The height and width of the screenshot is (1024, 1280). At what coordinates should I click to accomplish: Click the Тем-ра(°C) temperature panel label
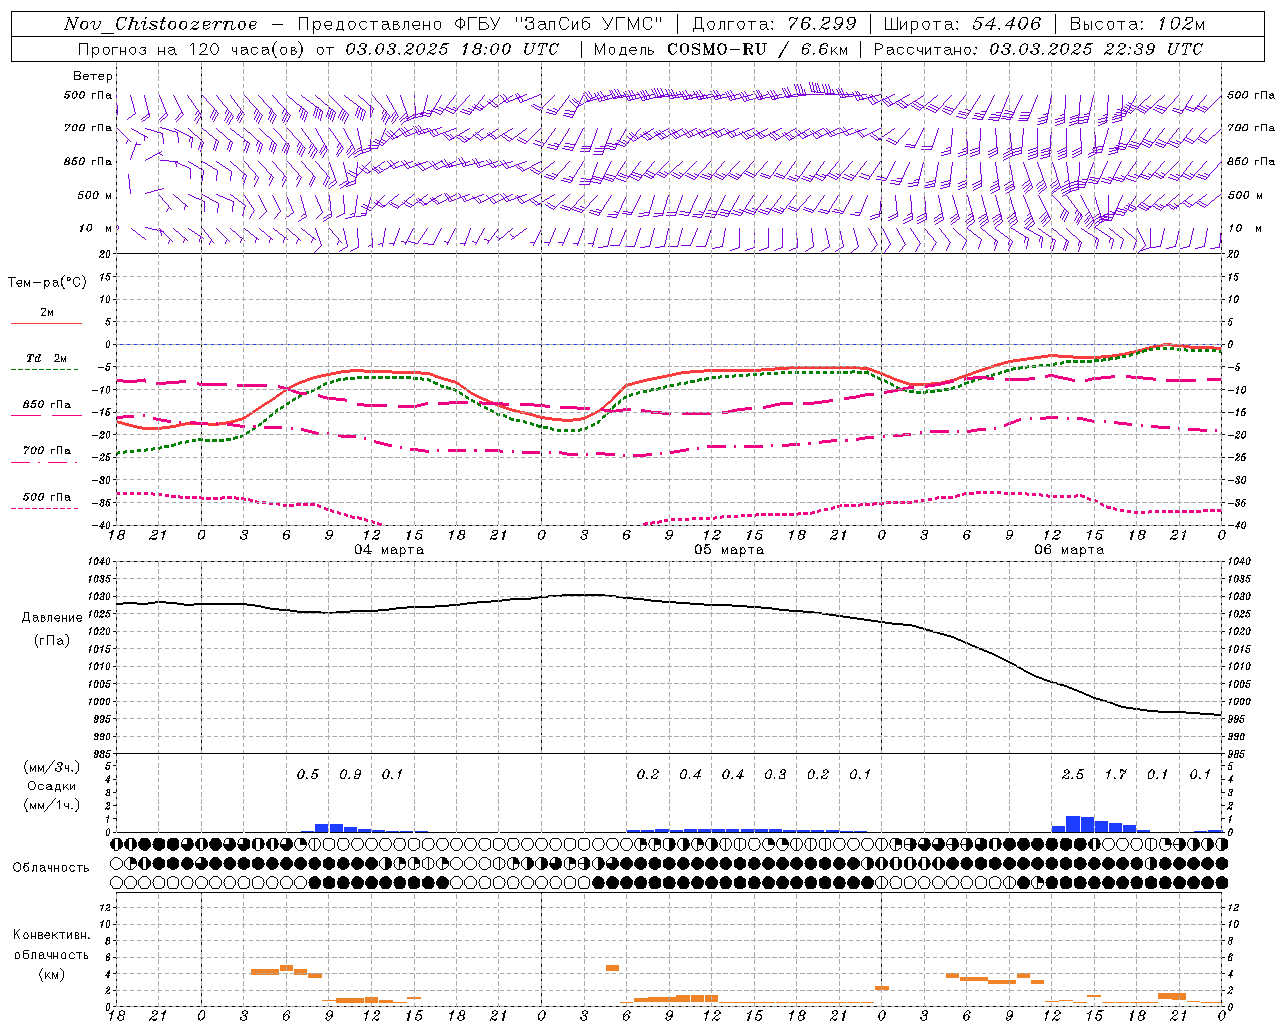(47, 283)
